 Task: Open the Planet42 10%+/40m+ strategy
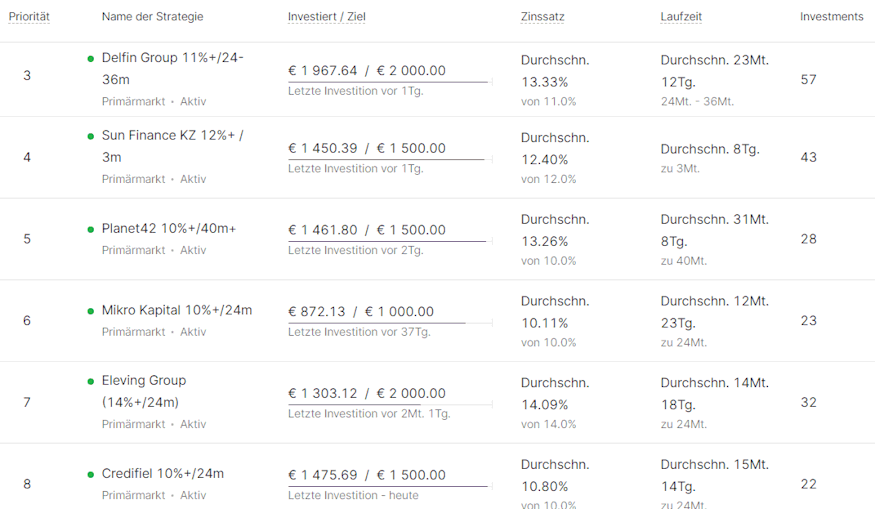169,228
